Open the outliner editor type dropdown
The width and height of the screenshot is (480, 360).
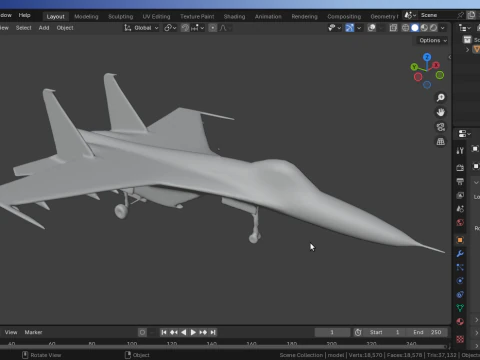click(465, 28)
